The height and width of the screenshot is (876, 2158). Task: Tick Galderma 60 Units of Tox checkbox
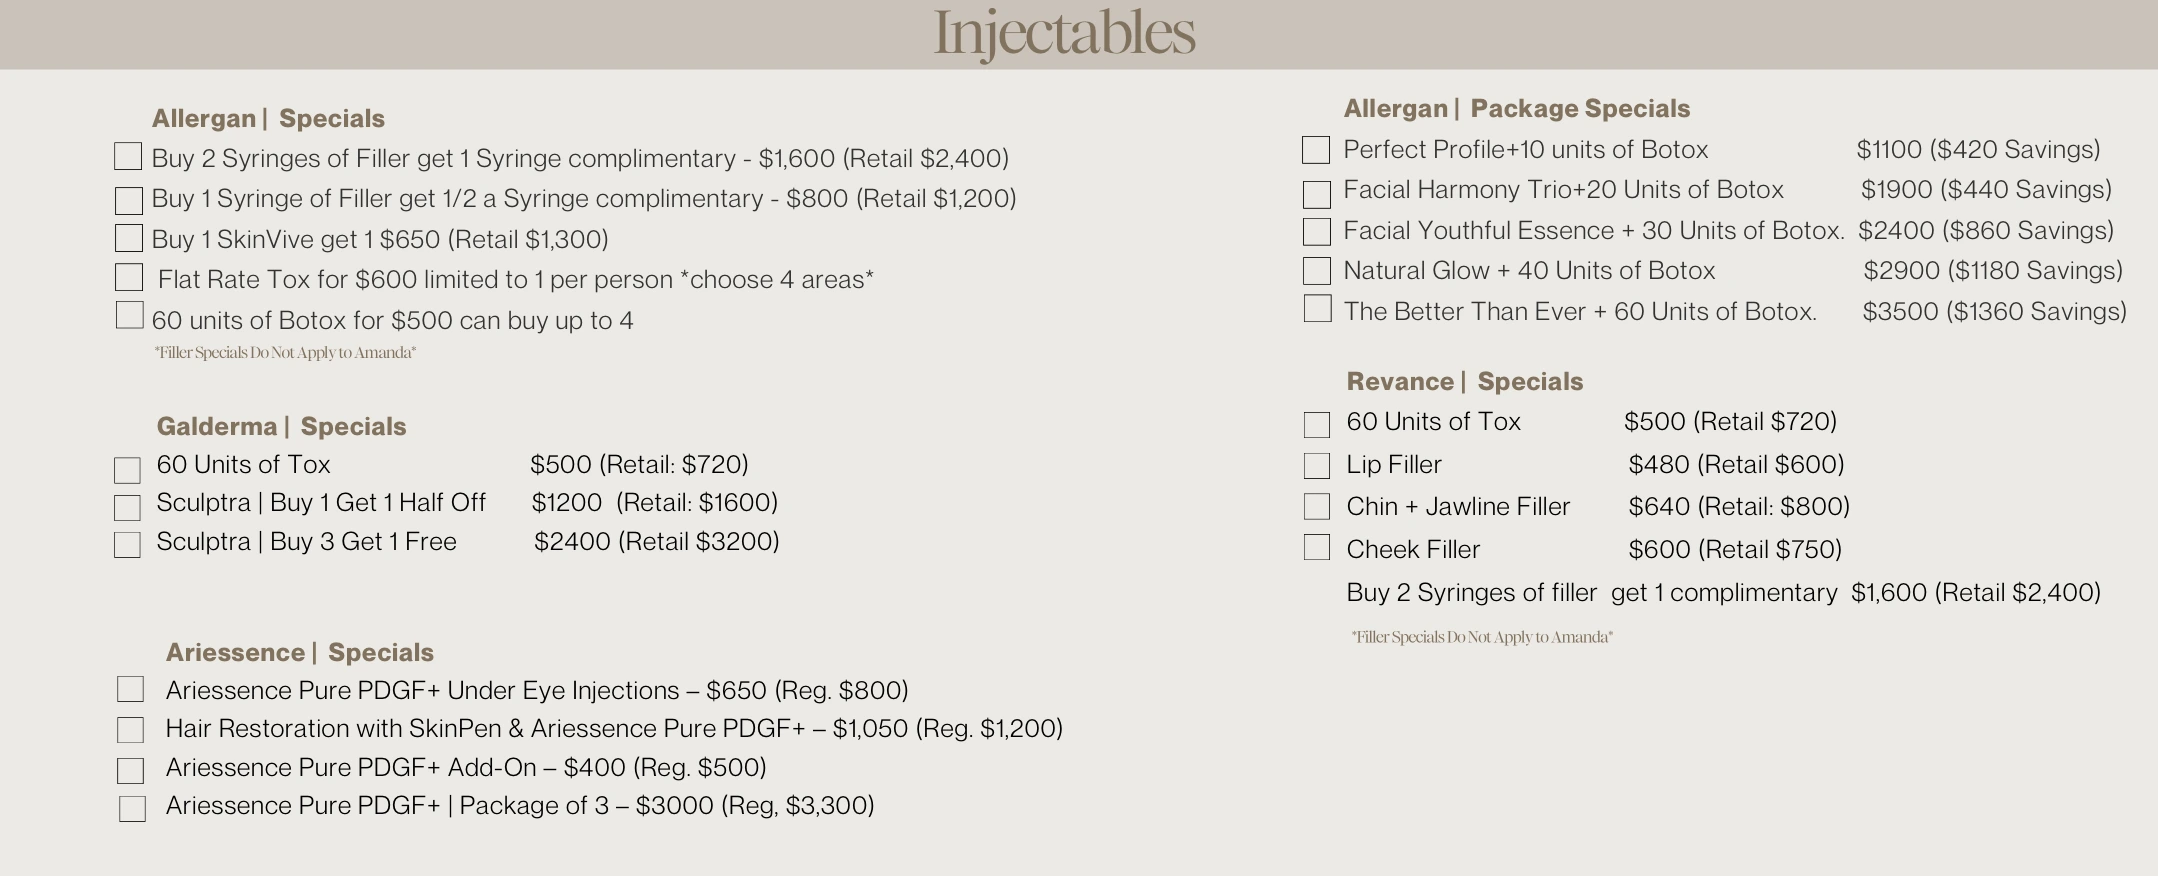click(x=127, y=470)
